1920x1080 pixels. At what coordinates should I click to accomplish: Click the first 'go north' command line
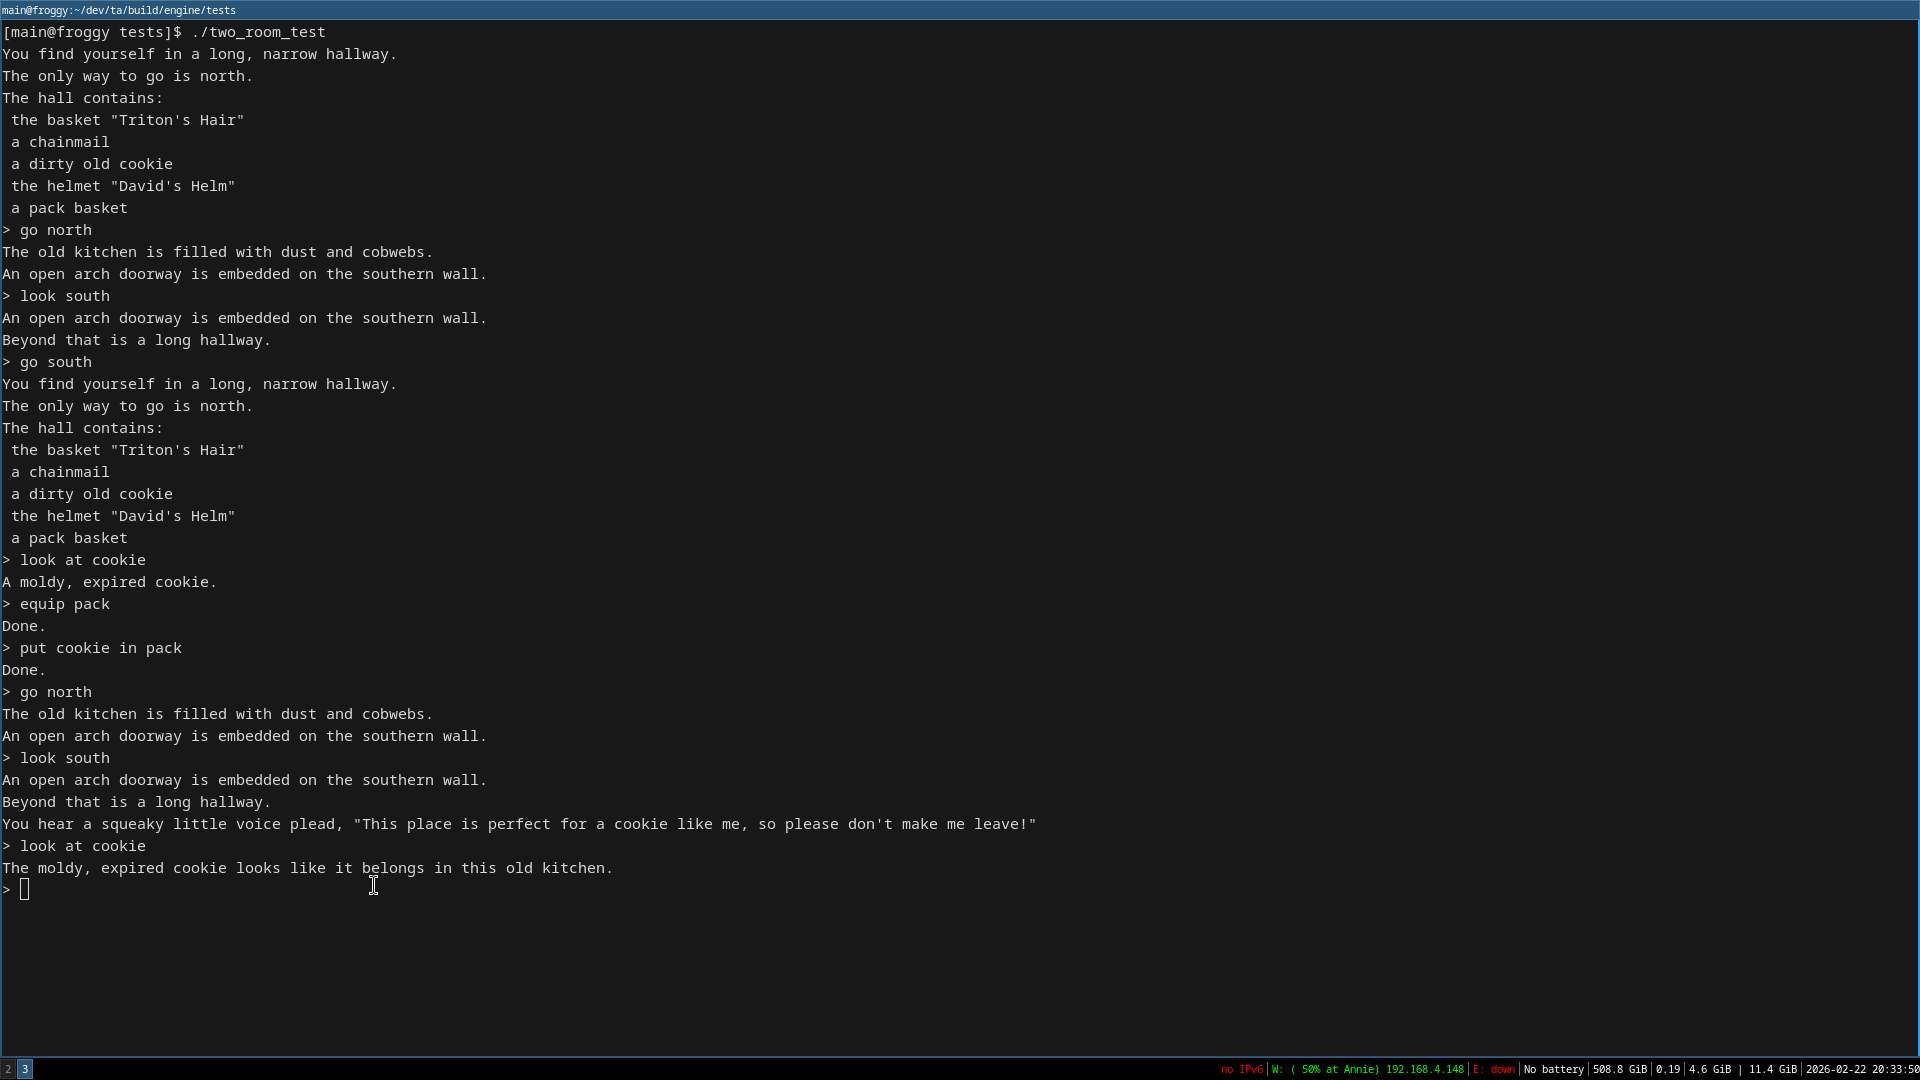point(55,230)
